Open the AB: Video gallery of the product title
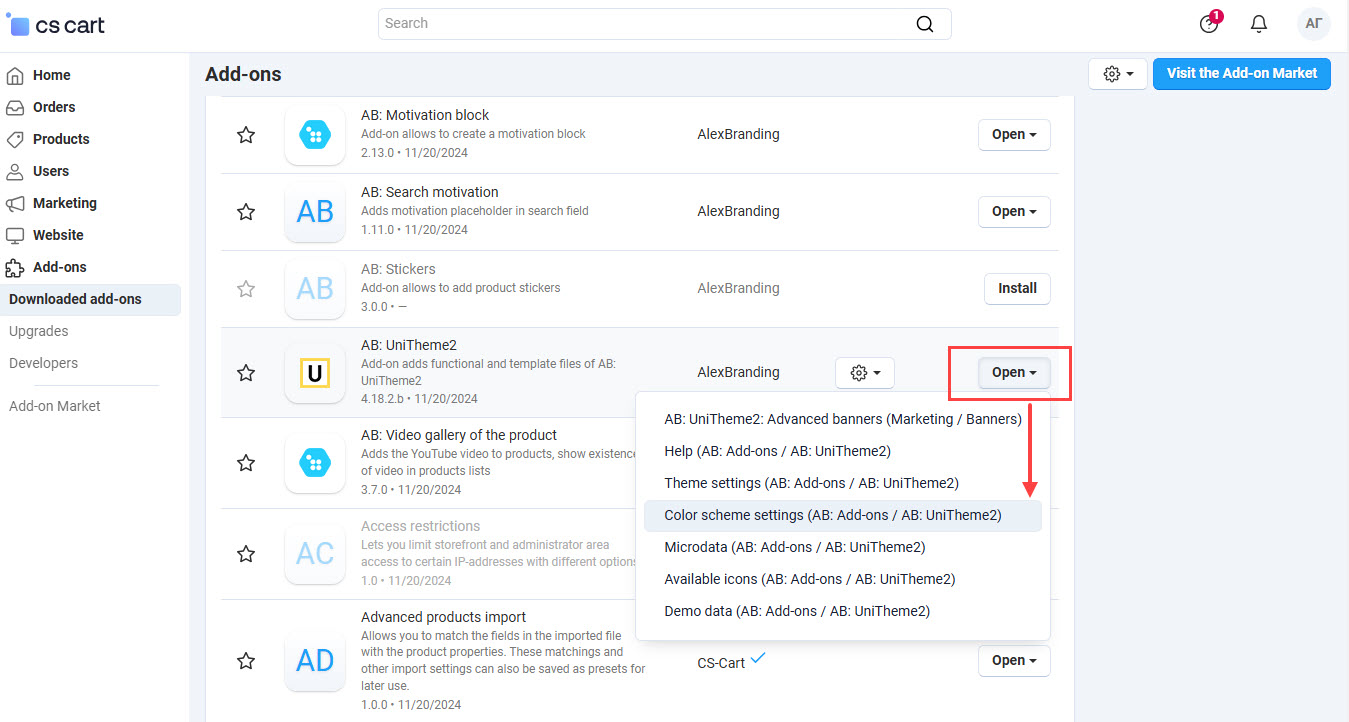This screenshot has width=1349, height=722. (459, 435)
